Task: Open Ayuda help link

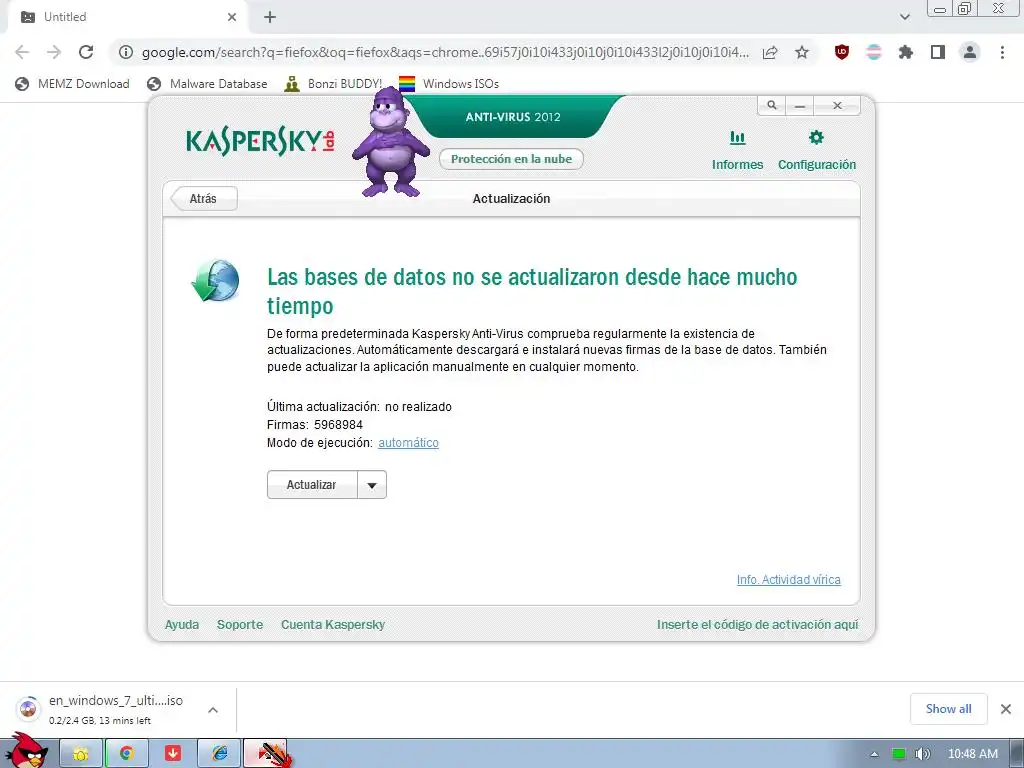Action: [x=182, y=624]
